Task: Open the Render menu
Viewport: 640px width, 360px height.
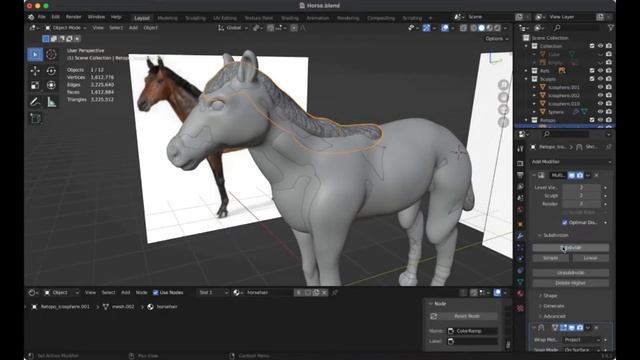Action: point(73,17)
